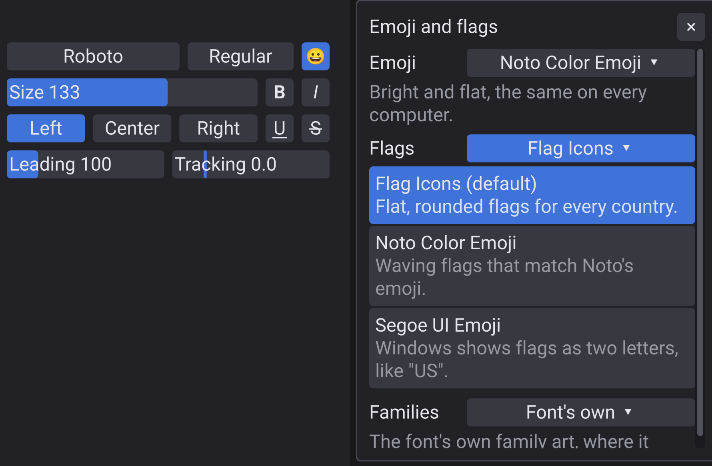Align text Right

click(x=218, y=128)
